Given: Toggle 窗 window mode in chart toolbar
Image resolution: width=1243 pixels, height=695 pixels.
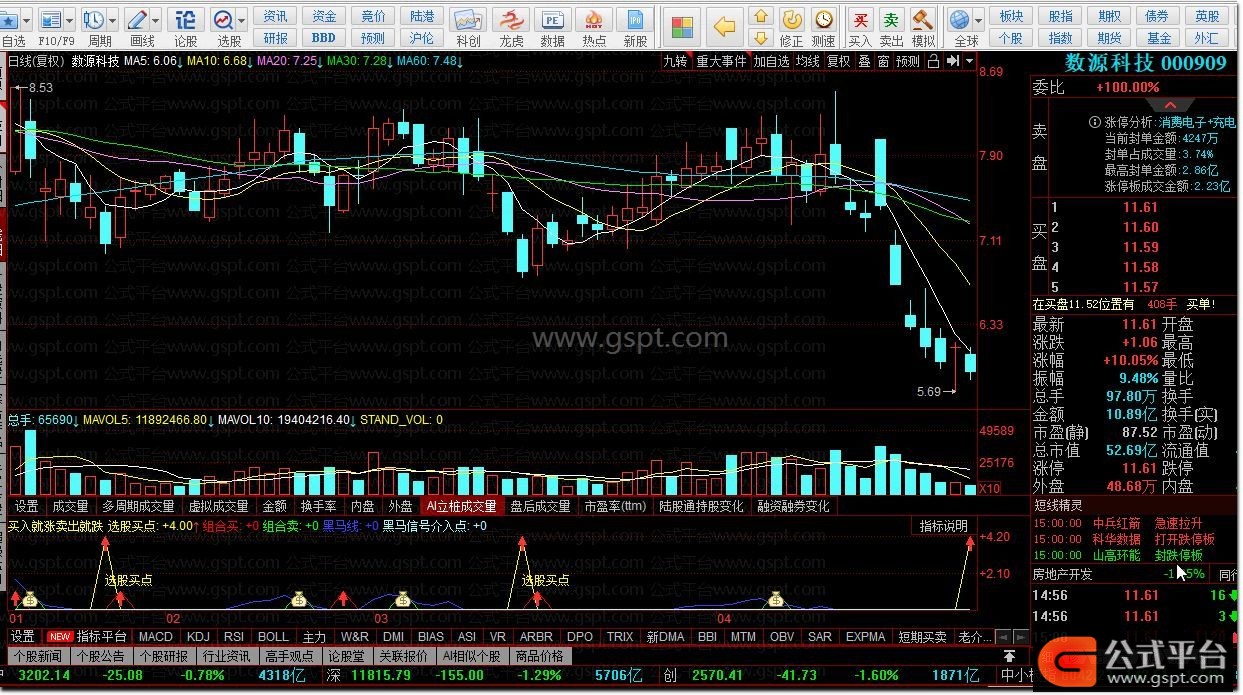Looking at the screenshot, I should [883, 61].
